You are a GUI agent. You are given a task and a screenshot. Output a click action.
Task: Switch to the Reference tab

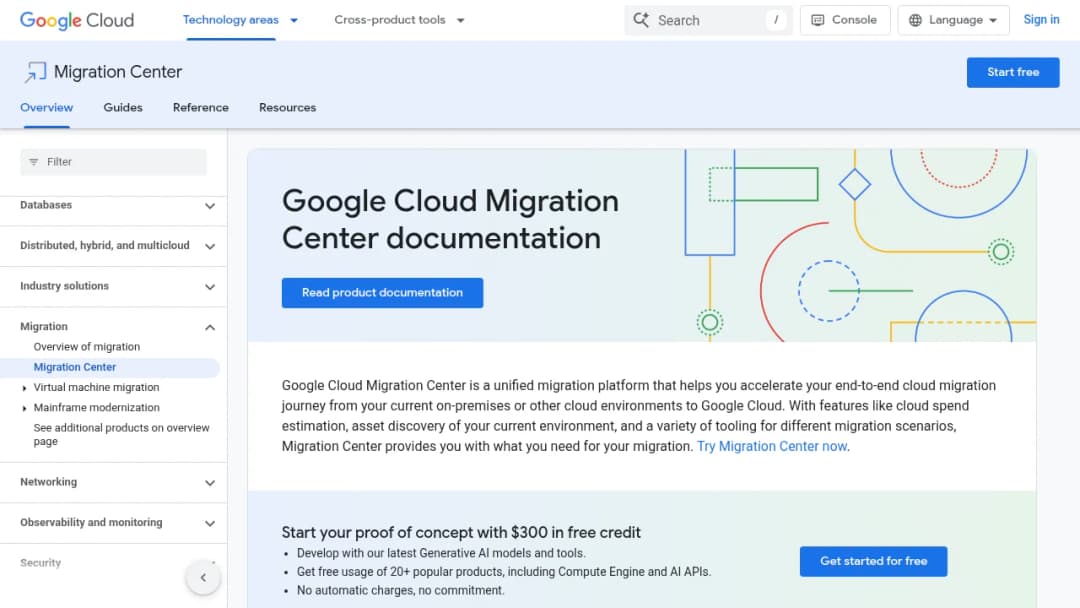[200, 107]
